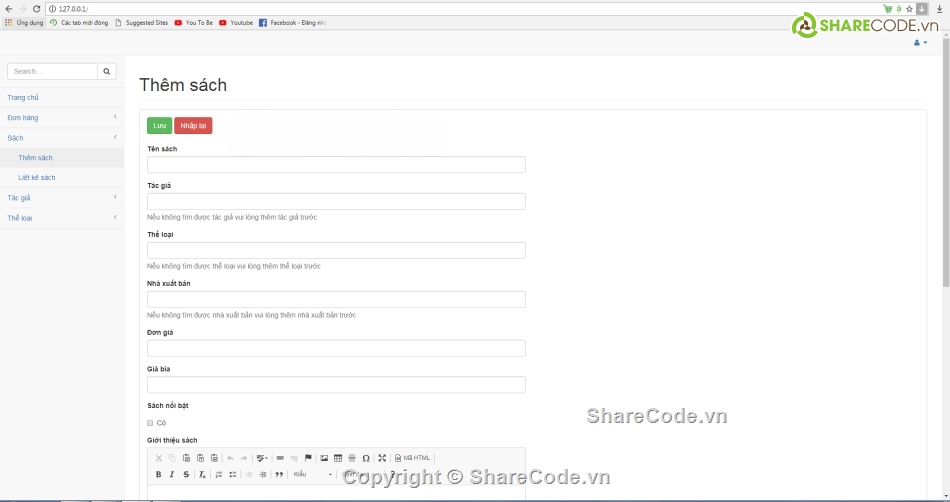This screenshot has width=950, height=502.
Task: Click the Giá bìa input field
Action: coord(336,385)
